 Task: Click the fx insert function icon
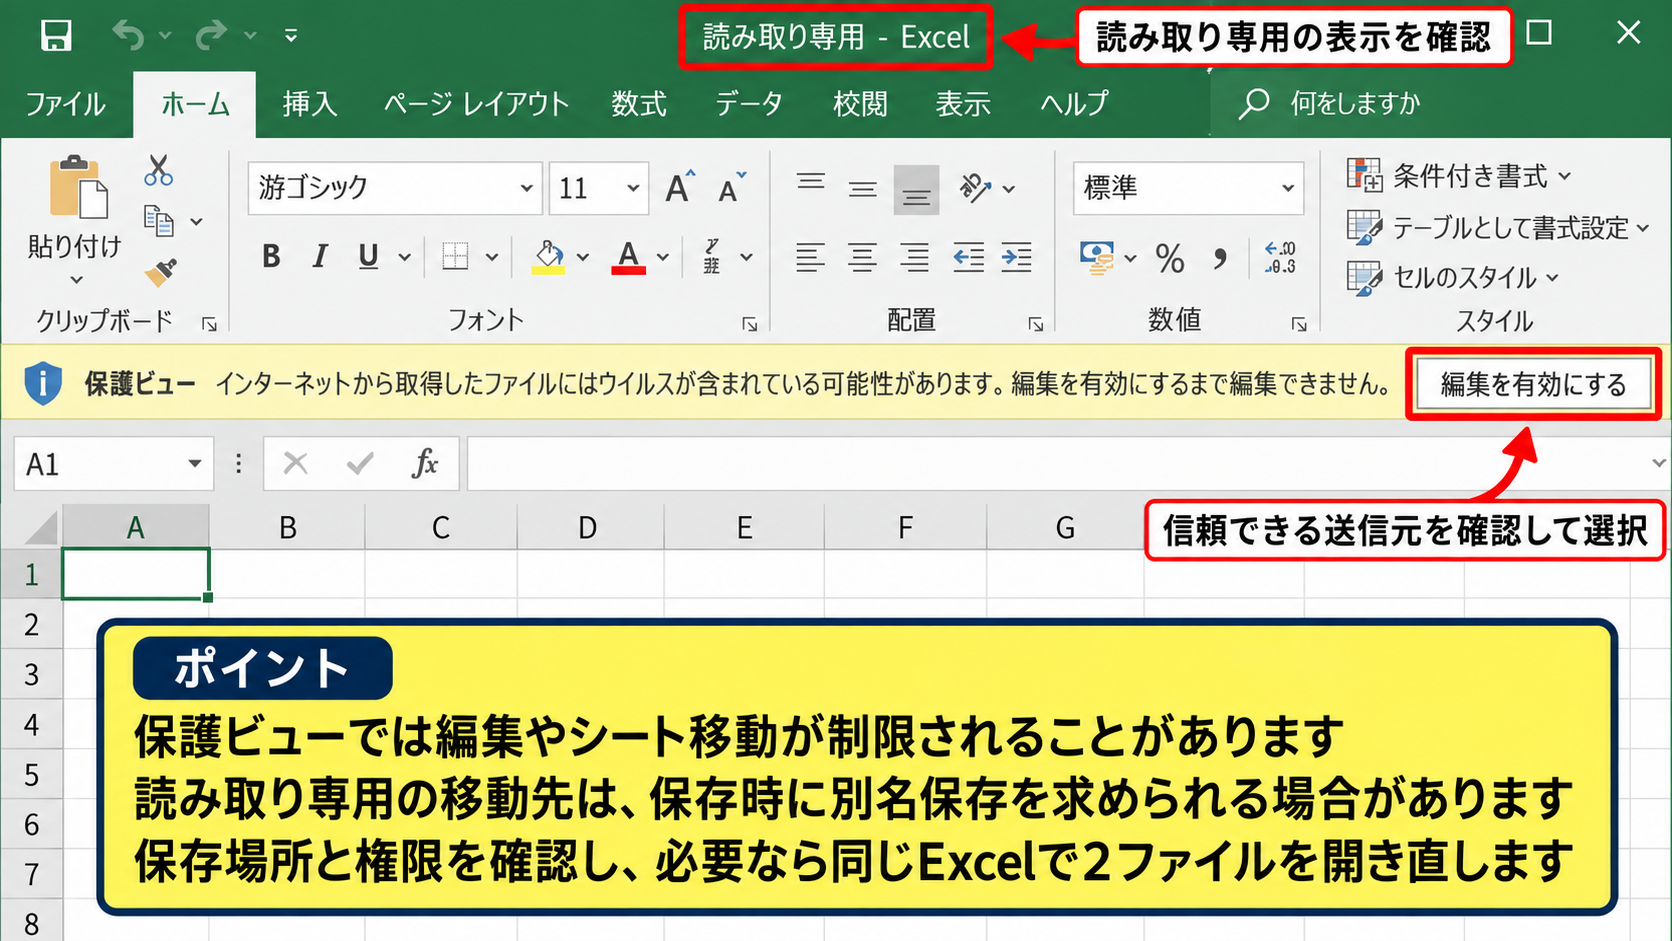(x=425, y=463)
